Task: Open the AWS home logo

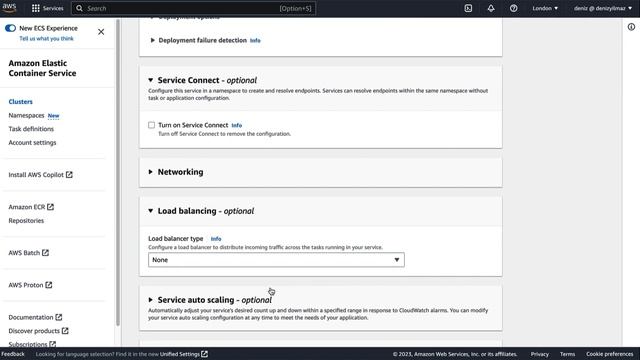Action: click(9, 8)
